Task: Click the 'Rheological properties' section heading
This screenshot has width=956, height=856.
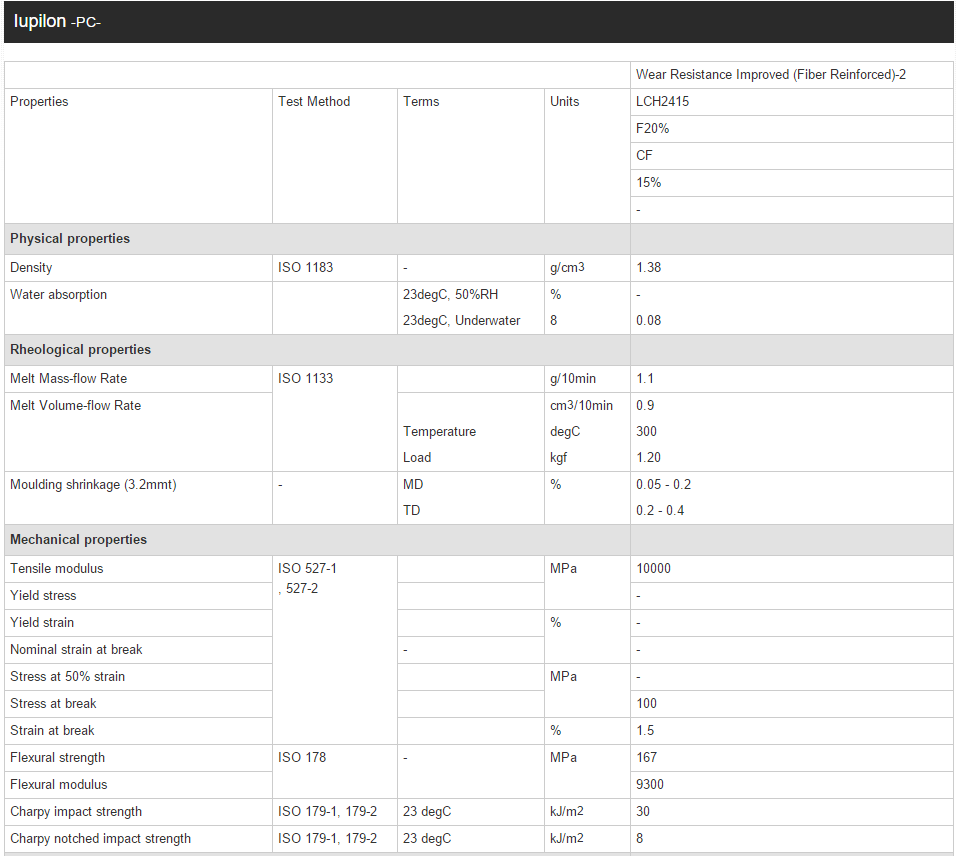Action: pyautogui.click(x=80, y=349)
